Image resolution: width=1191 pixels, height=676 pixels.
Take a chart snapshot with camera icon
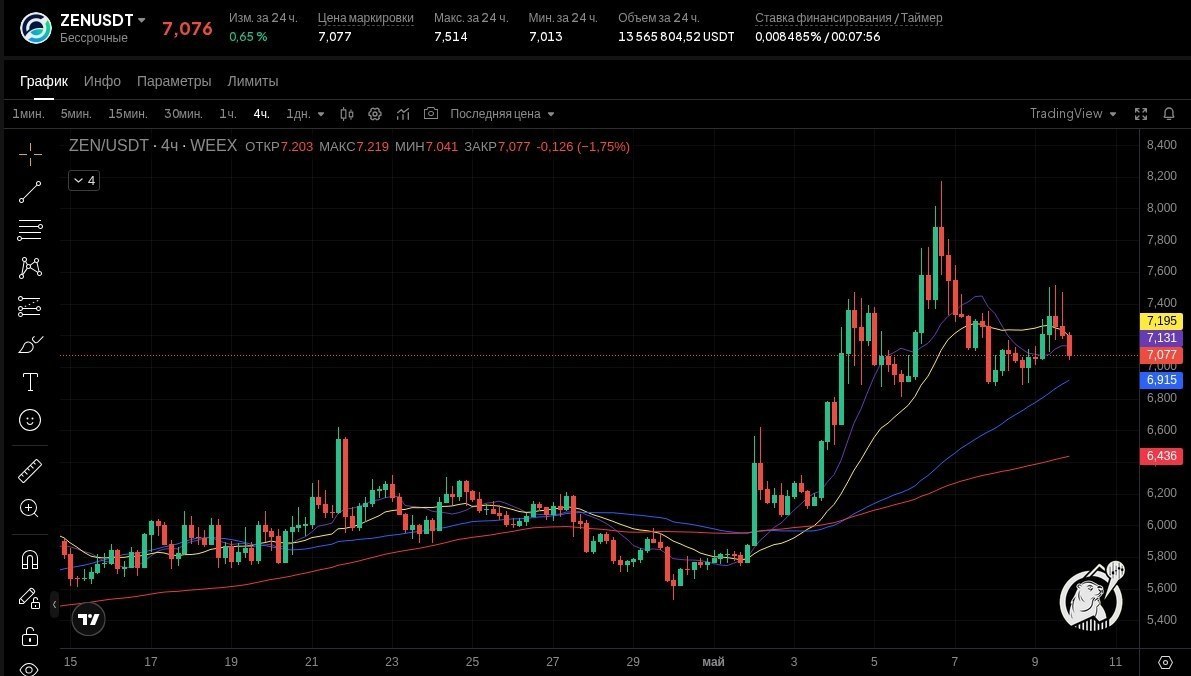point(431,113)
